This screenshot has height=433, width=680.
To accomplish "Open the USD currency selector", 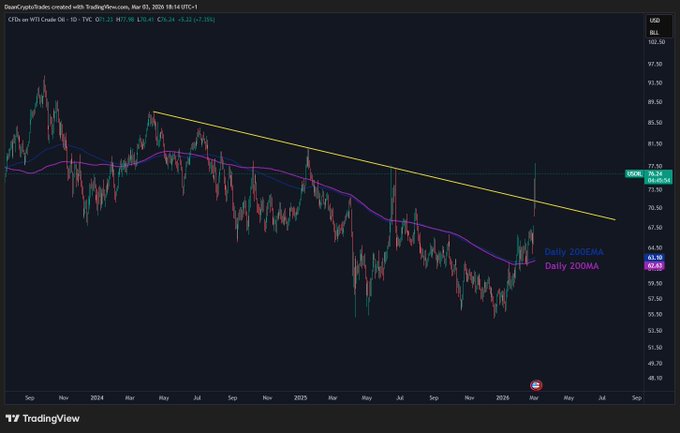I will (x=655, y=20).
